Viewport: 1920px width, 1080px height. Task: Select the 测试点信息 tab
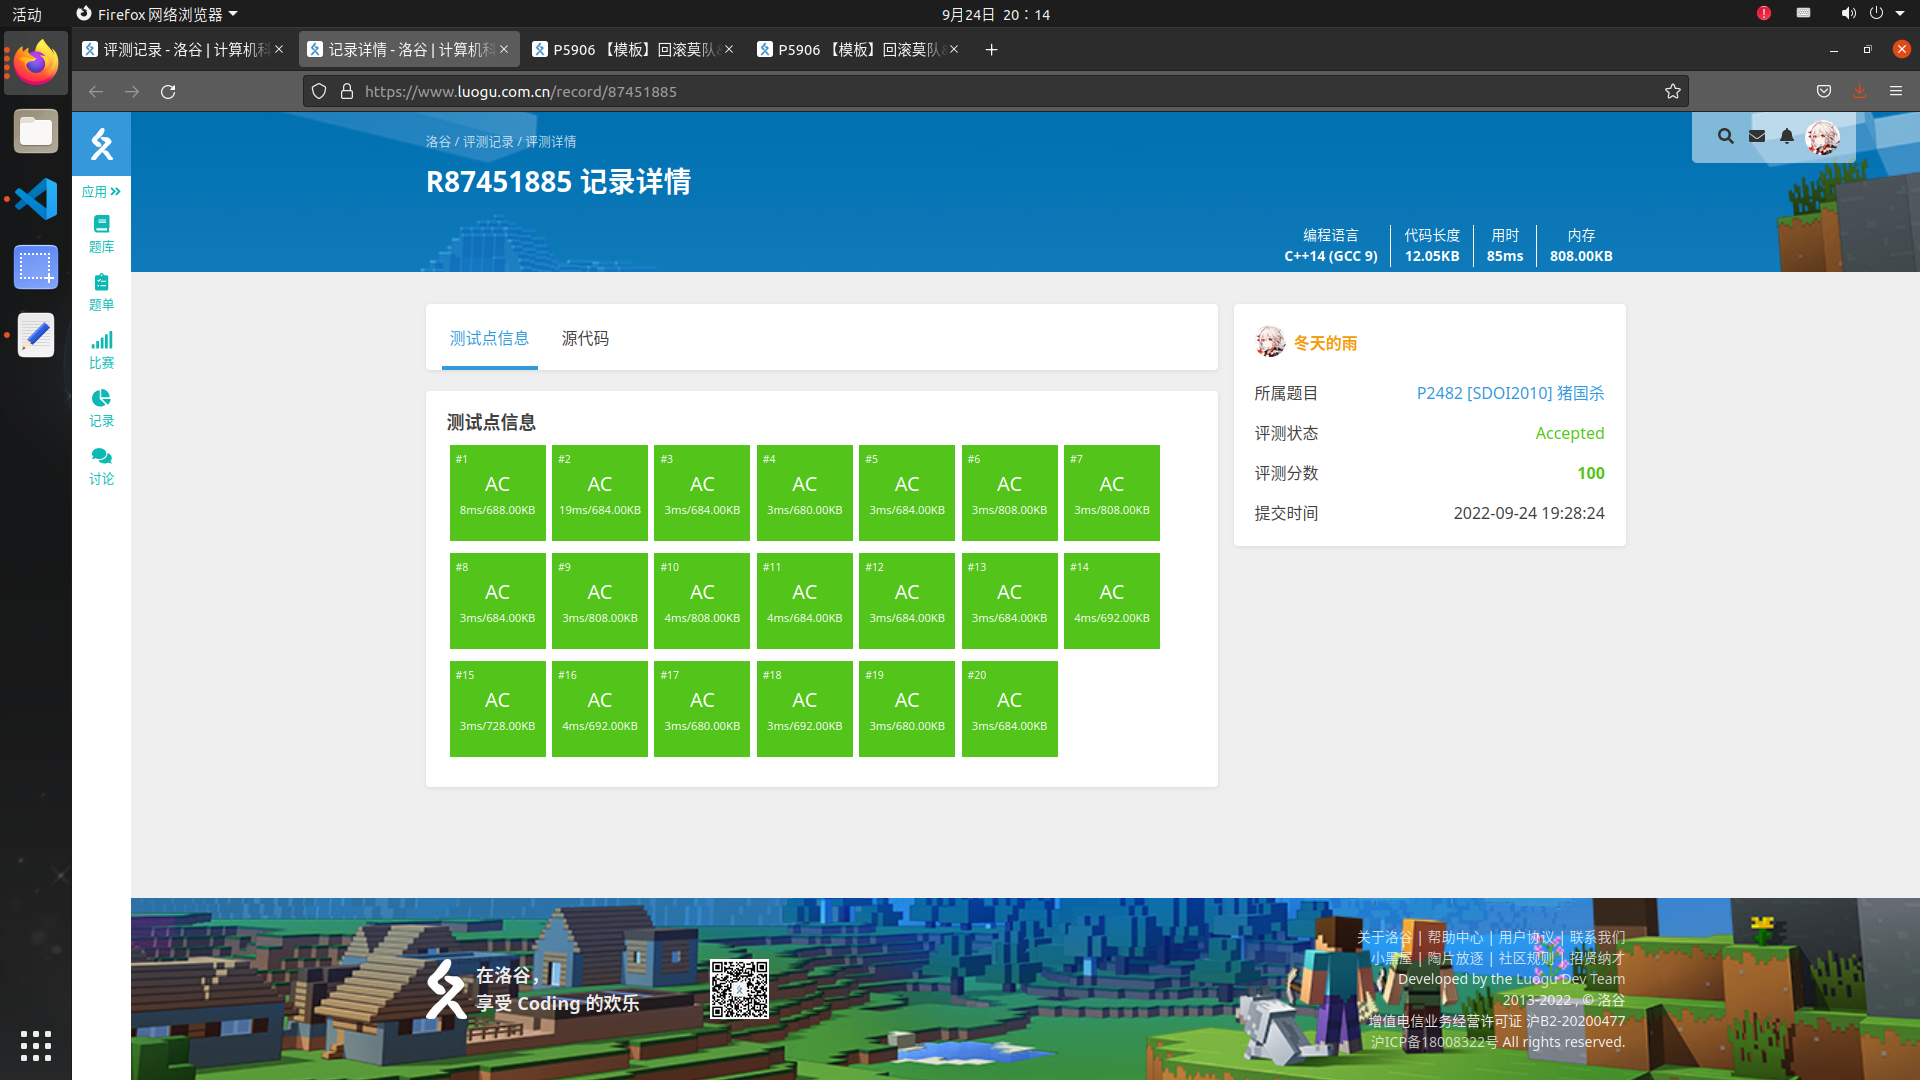coord(489,338)
